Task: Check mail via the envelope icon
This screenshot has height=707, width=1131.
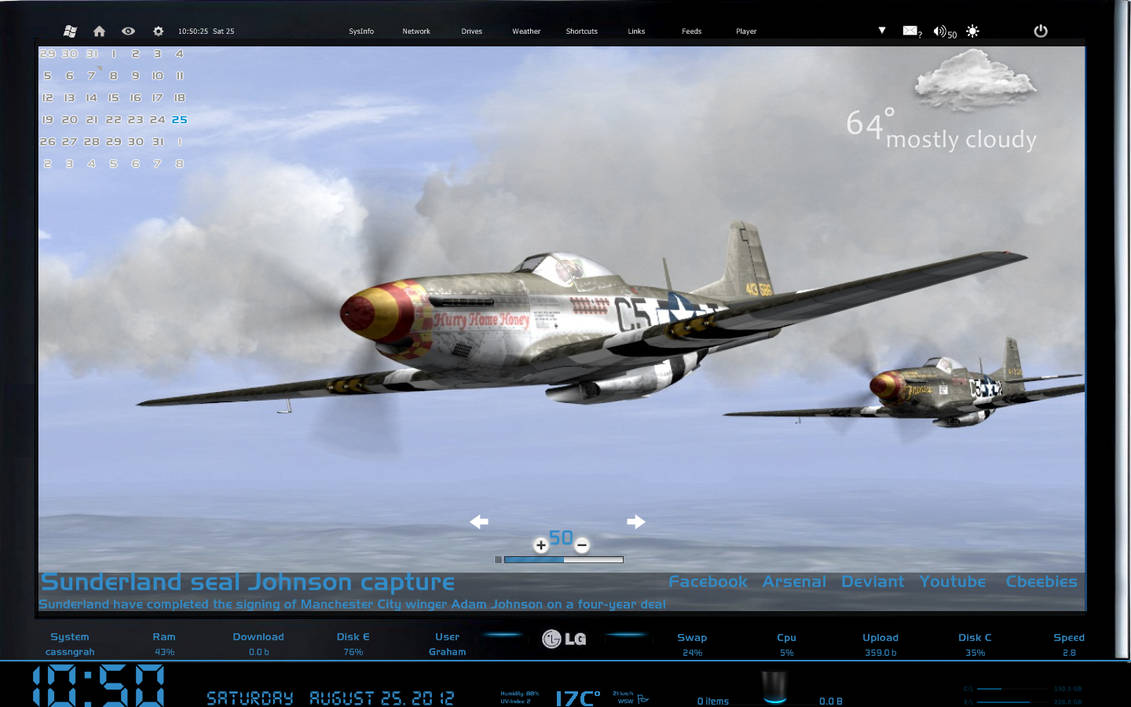Action: (x=911, y=31)
